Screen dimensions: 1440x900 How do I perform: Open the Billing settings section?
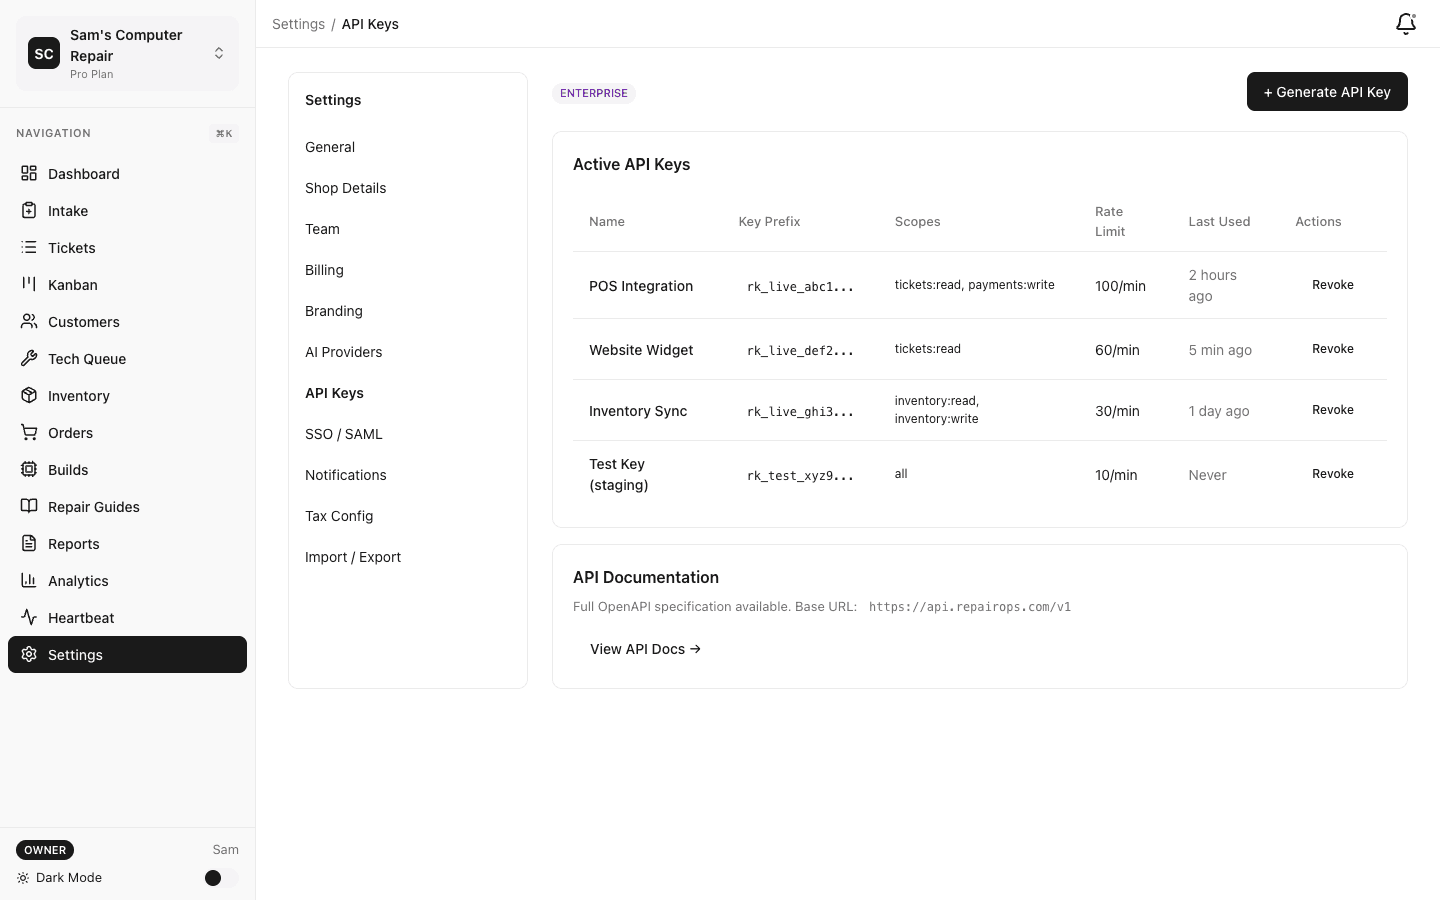pyautogui.click(x=324, y=269)
